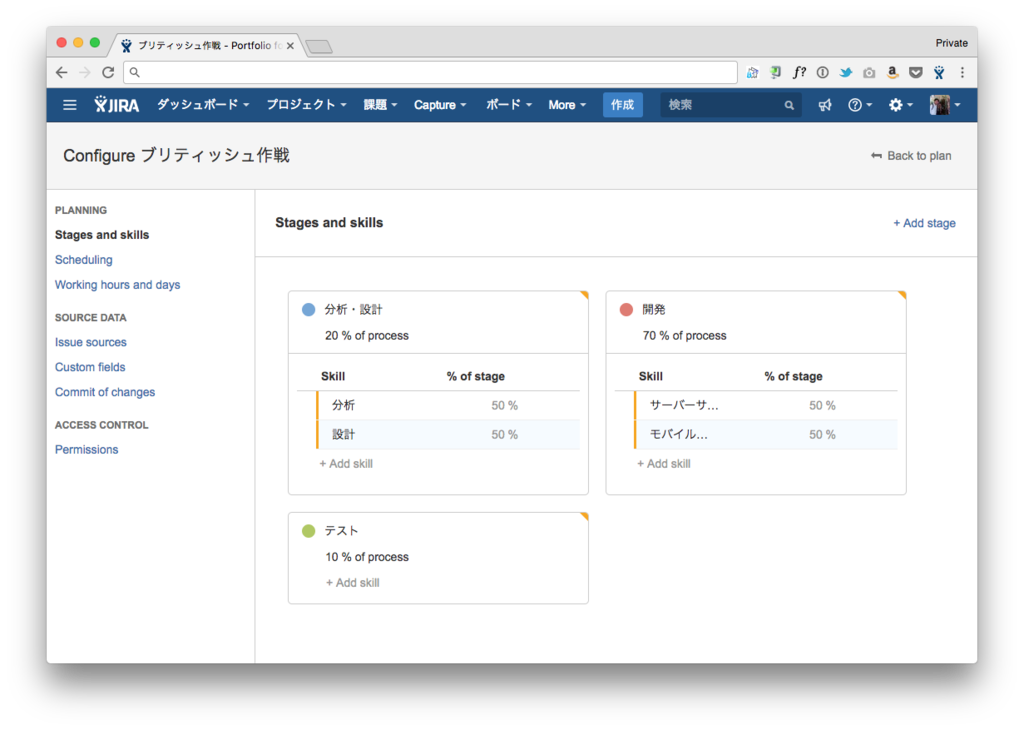The image size is (1024, 730).
Task: Click 20 % of process value
Action: point(367,336)
